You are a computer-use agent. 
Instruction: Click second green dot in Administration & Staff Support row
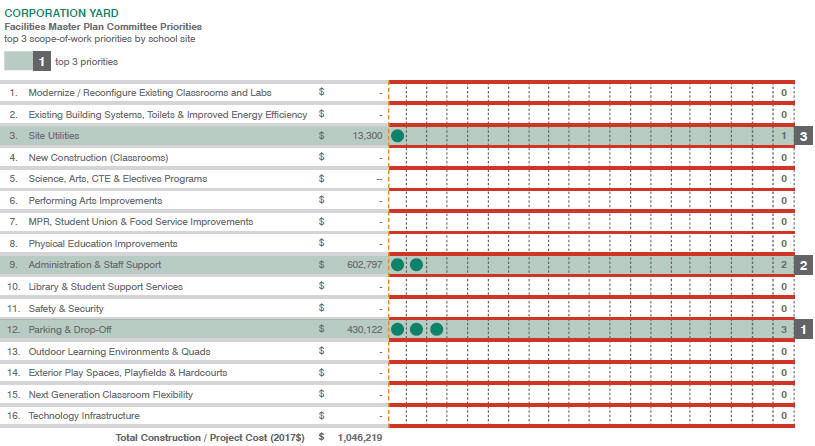coord(417,265)
